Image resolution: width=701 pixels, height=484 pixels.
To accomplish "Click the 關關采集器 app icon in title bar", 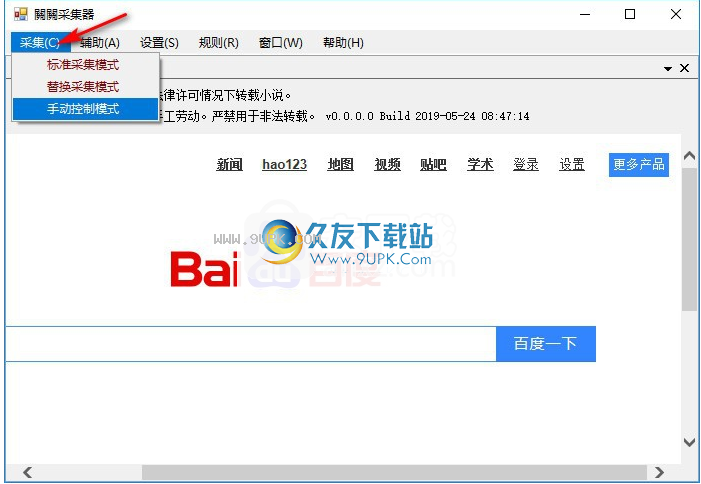I will [21, 14].
